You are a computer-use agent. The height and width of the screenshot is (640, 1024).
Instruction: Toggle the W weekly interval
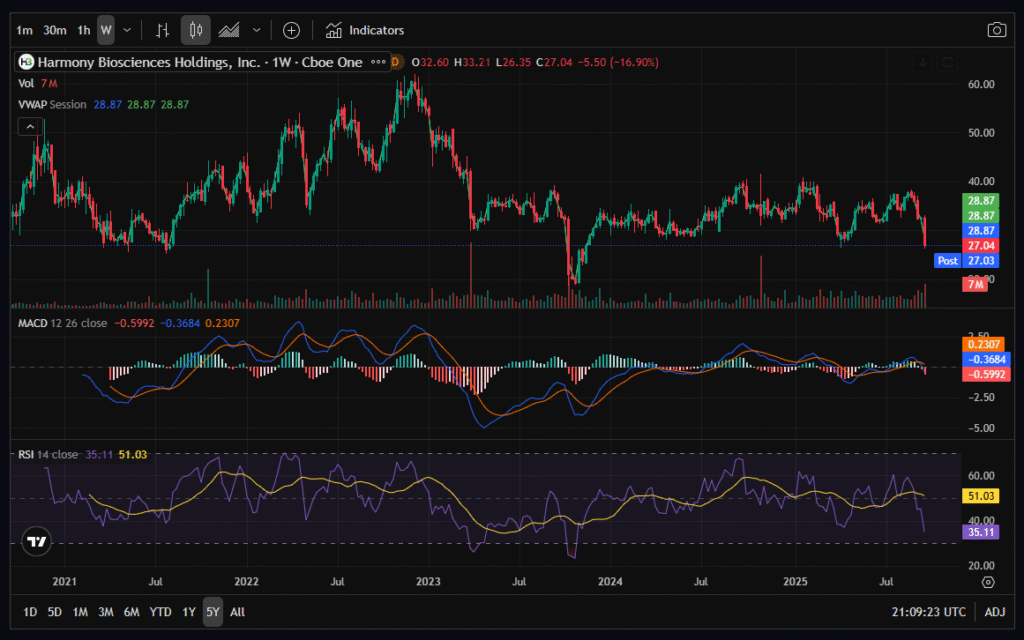tap(106, 30)
